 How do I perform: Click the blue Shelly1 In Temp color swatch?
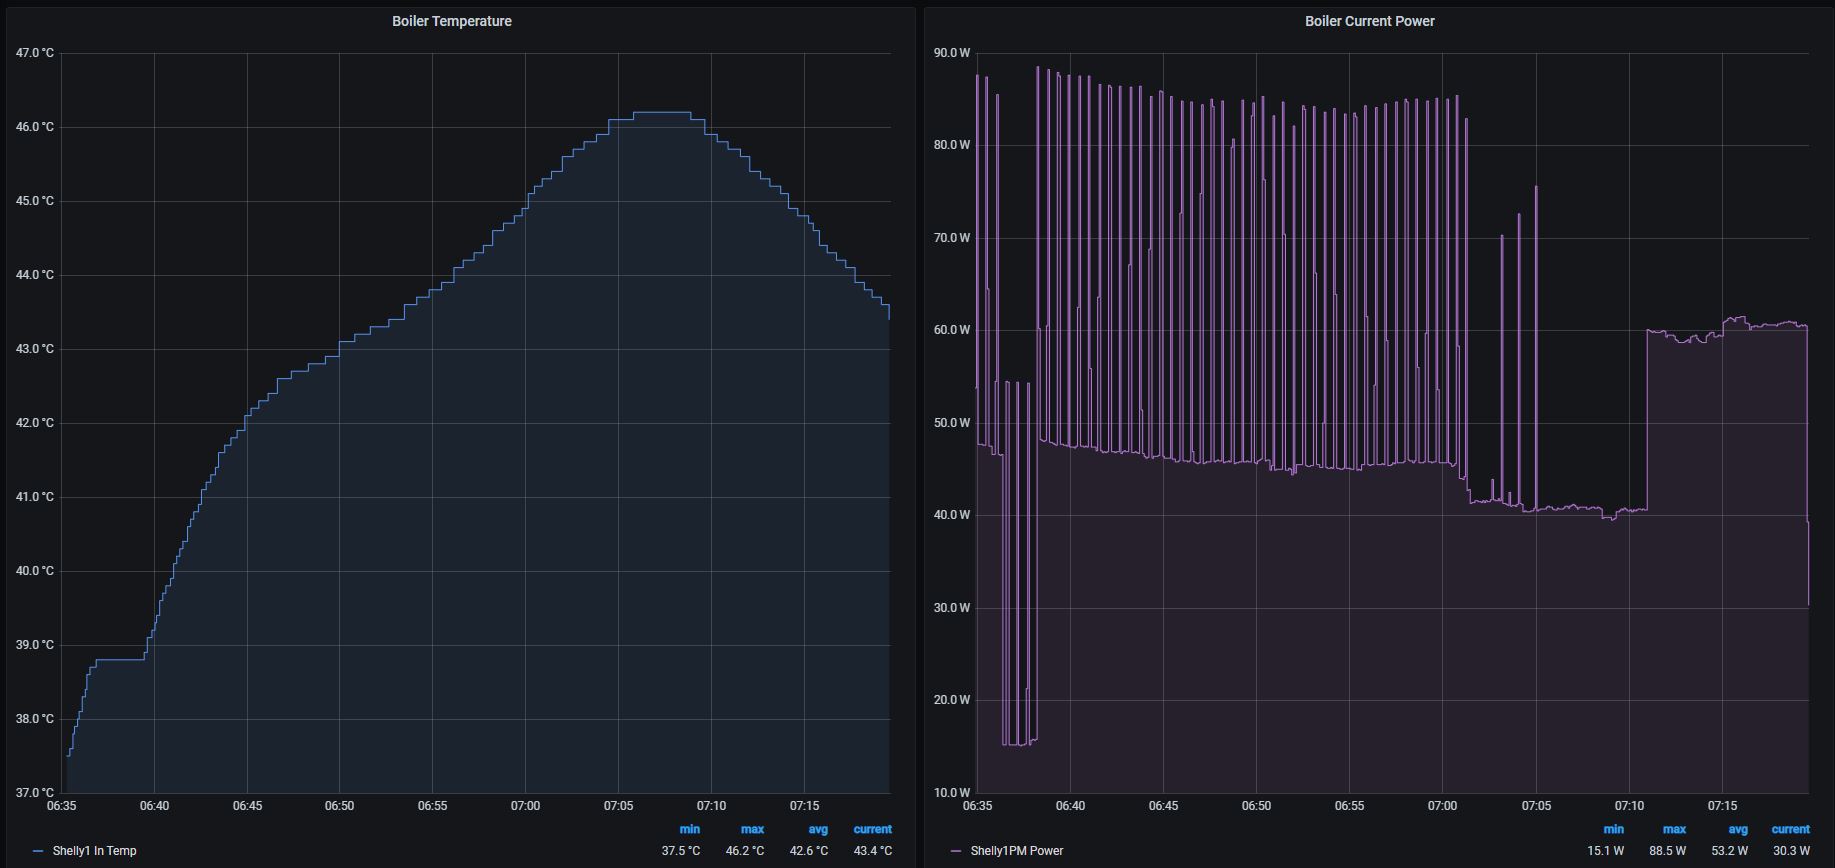(x=38, y=851)
